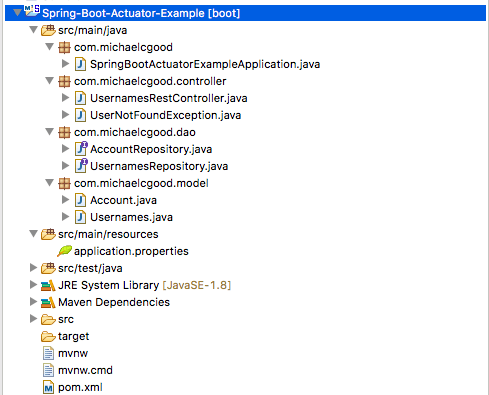This screenshot has height=395, width=489.
Task: Select the Spring-Boot-Actuator-Example [boot] label
Action: 141,13
